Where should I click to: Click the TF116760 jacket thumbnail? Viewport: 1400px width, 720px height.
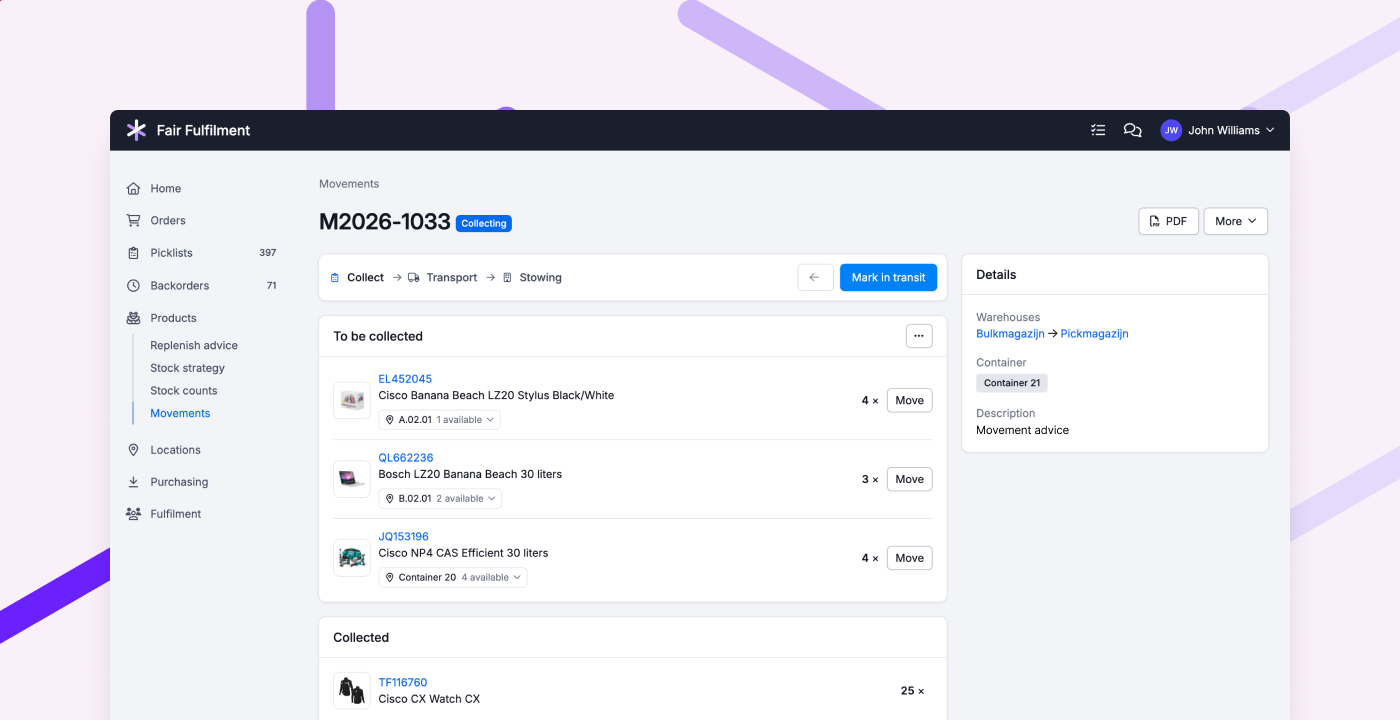tap(352, 691)
